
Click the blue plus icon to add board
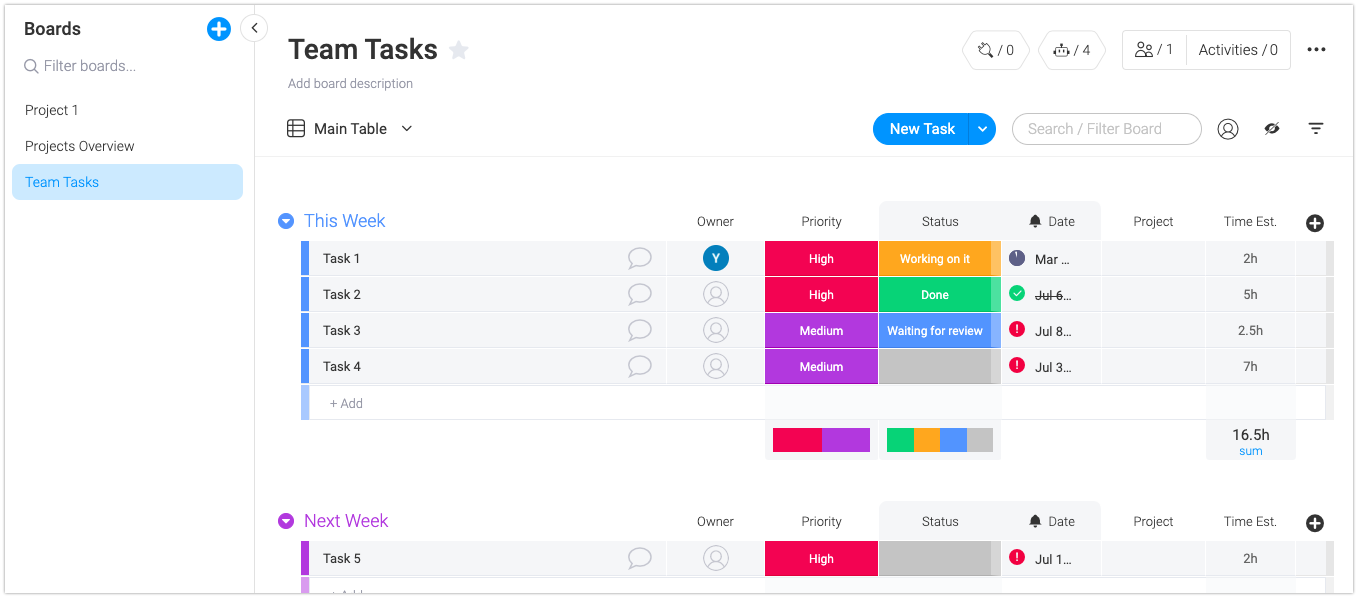coord(218,29)
